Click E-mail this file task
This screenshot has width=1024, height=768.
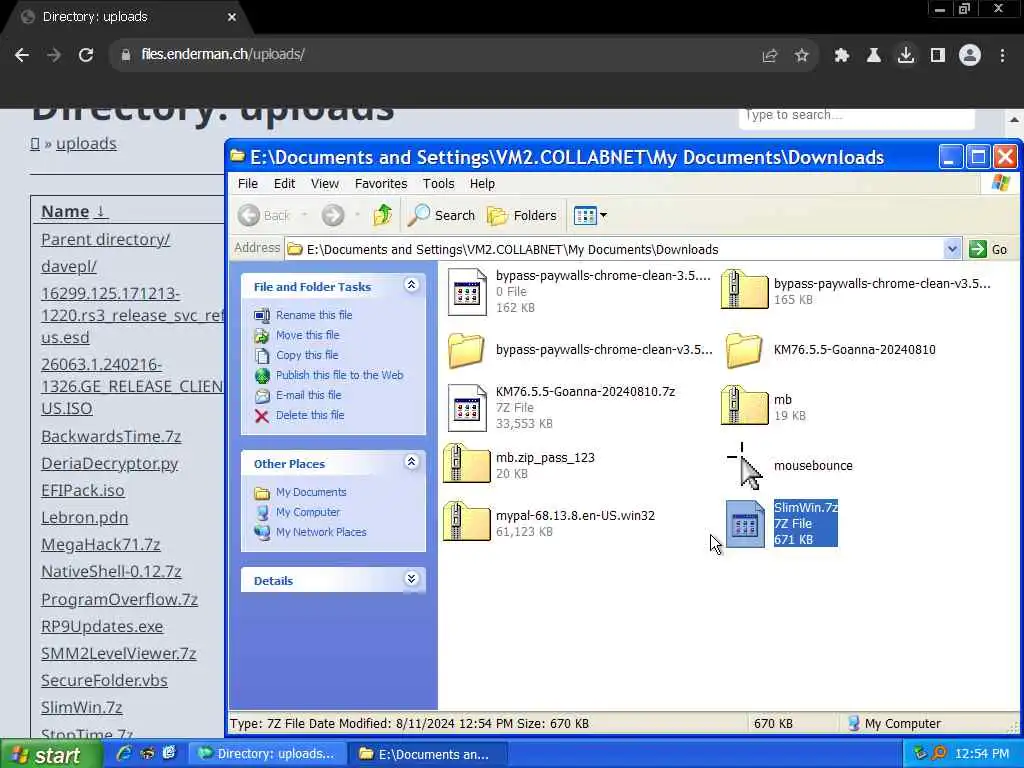point(308,395)
